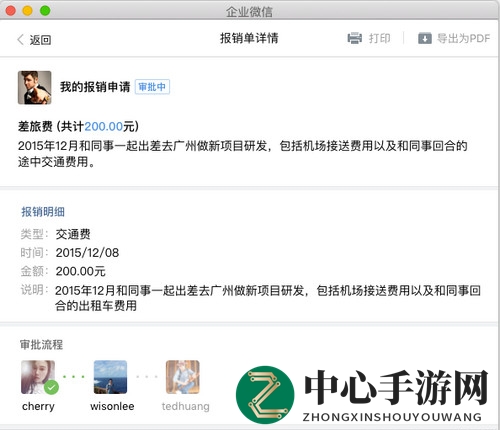Open the applicant's profile avatar
500x430 pixels.
pyautogui.click(x=35, y=87)
